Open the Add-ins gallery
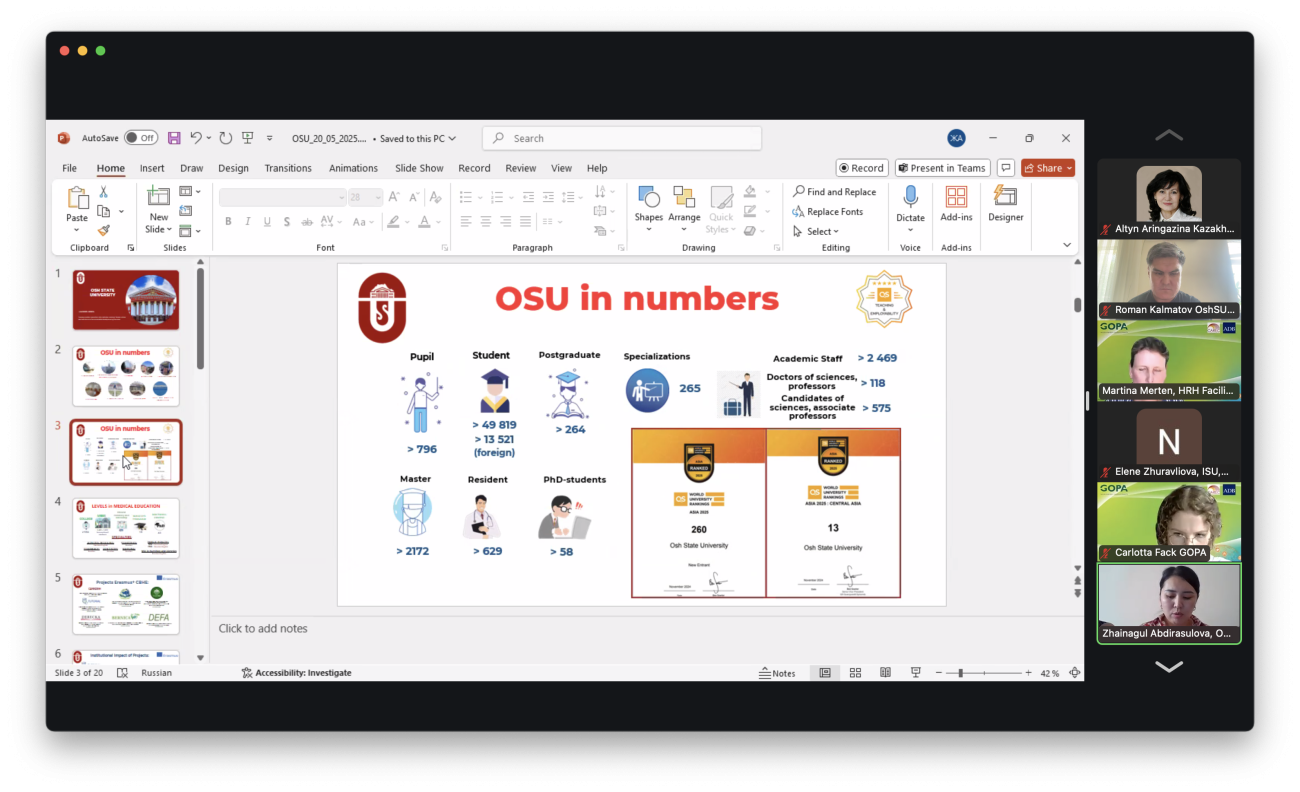1300x792 pixels. coord(956,204)
